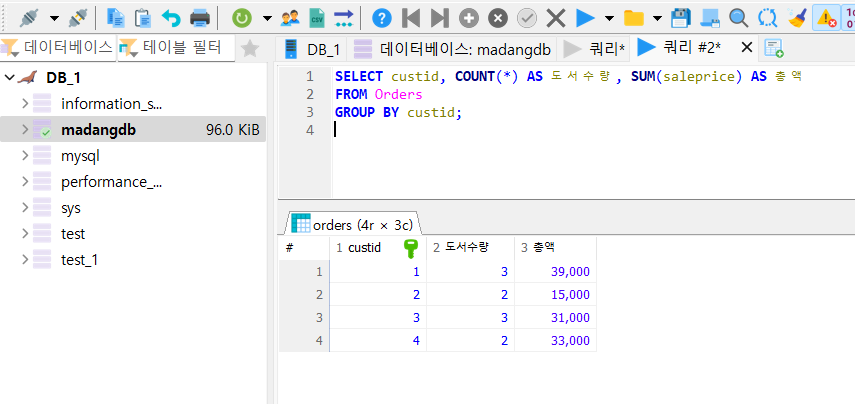Expand the performance_... database
Viewport: 855px width, 404px height.
pyautogui.click(x=25, y=181)
